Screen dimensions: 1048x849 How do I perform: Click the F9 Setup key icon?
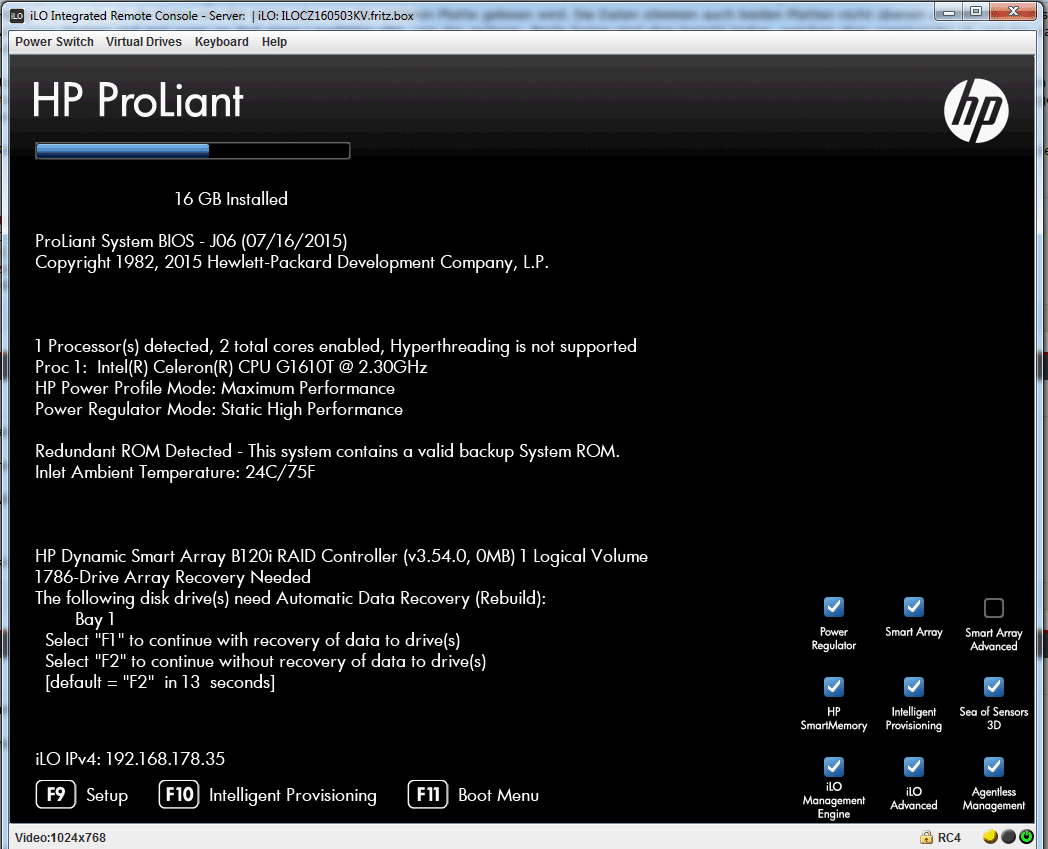coord(55,794)
